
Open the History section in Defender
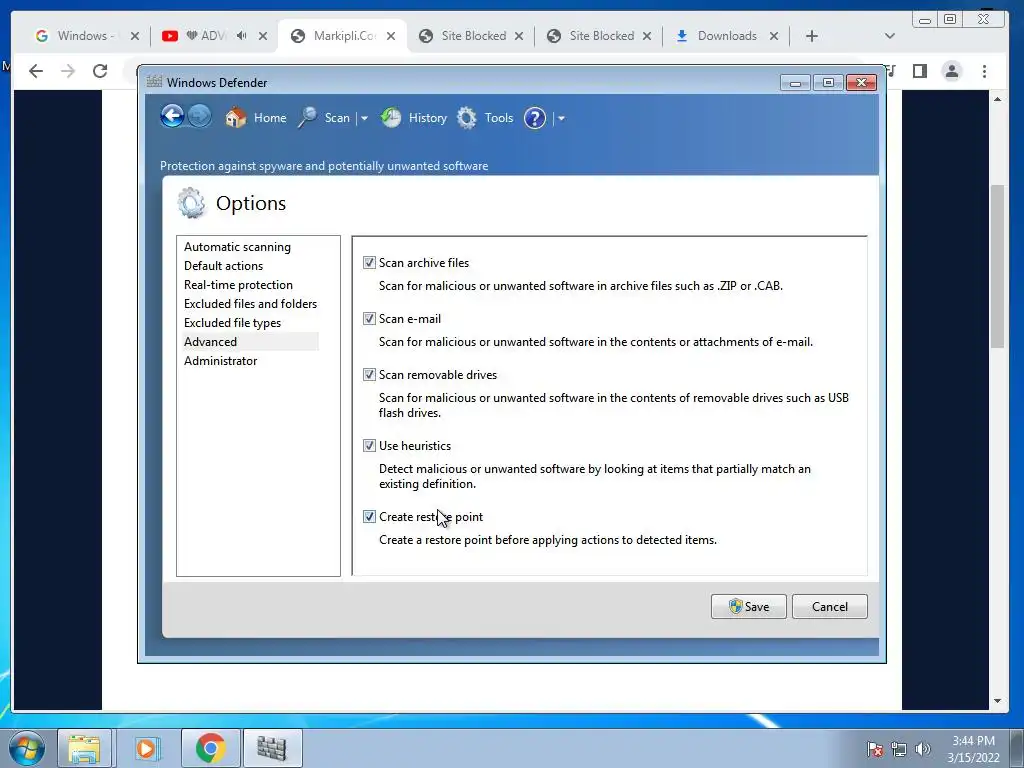click(414, 118)
